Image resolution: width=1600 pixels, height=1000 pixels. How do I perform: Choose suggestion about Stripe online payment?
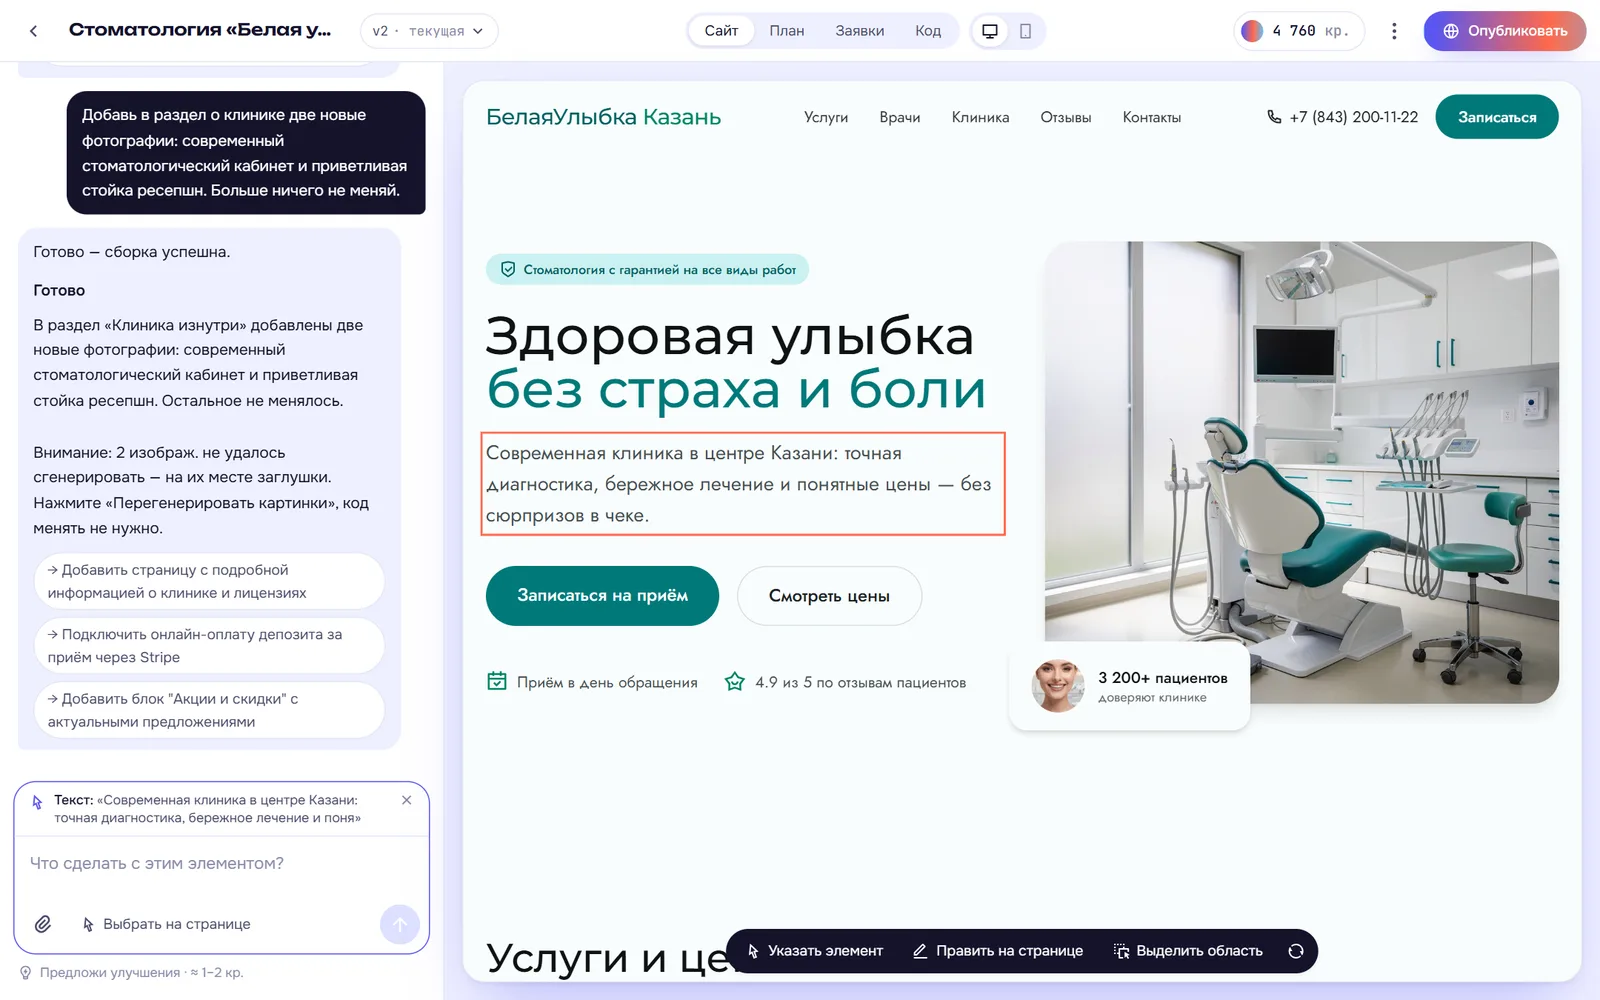[209, 646]
